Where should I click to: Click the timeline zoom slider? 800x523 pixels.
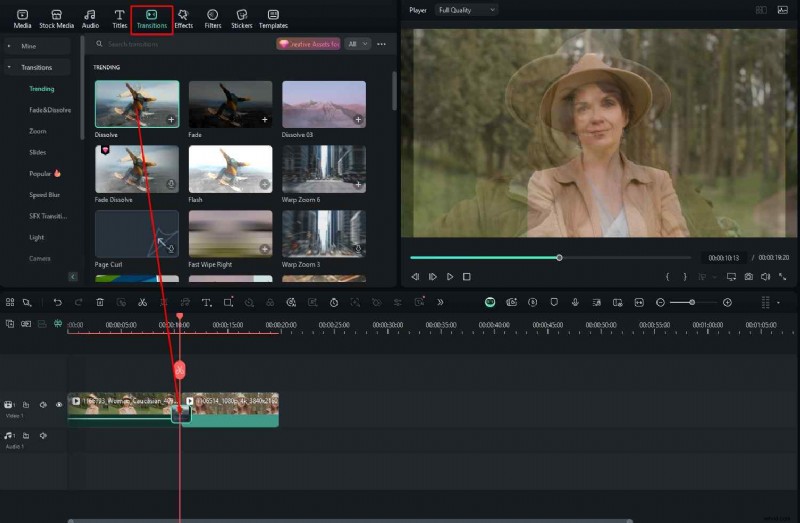pos(692,302)
